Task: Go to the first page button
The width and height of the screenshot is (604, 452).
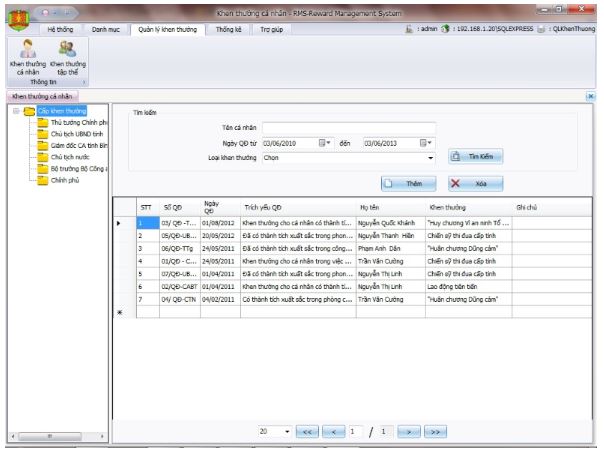Action: (307, 432)
